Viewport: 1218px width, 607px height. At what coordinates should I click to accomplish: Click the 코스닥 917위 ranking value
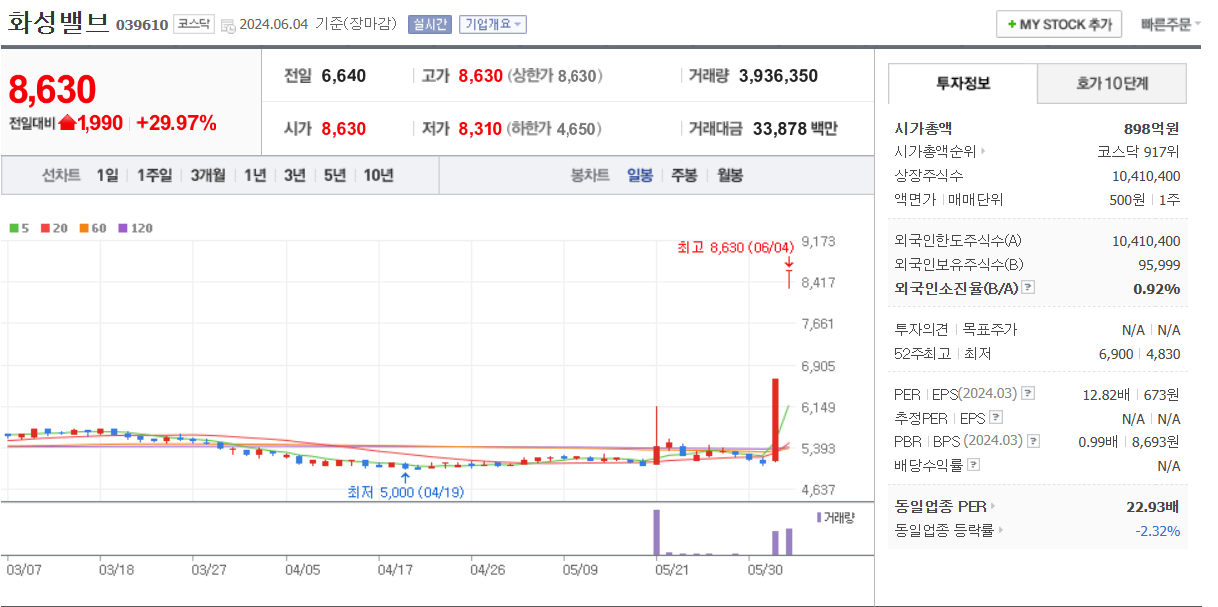tap(1138, 152)
